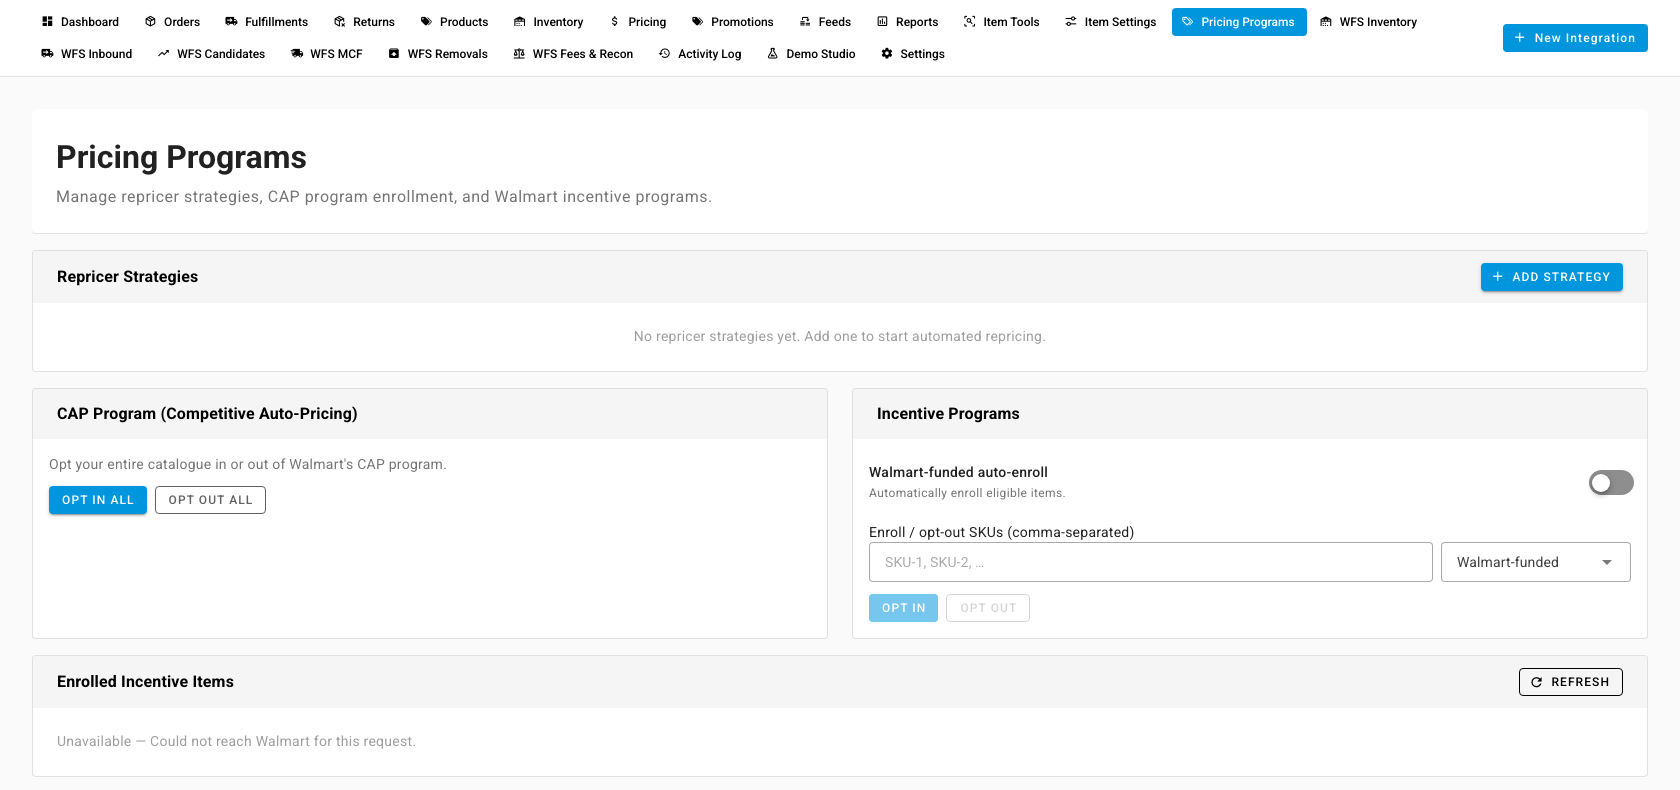Click the Item Tools scan icon
This screenshot has width=1680, height=790.
click(x=969, y=21)
